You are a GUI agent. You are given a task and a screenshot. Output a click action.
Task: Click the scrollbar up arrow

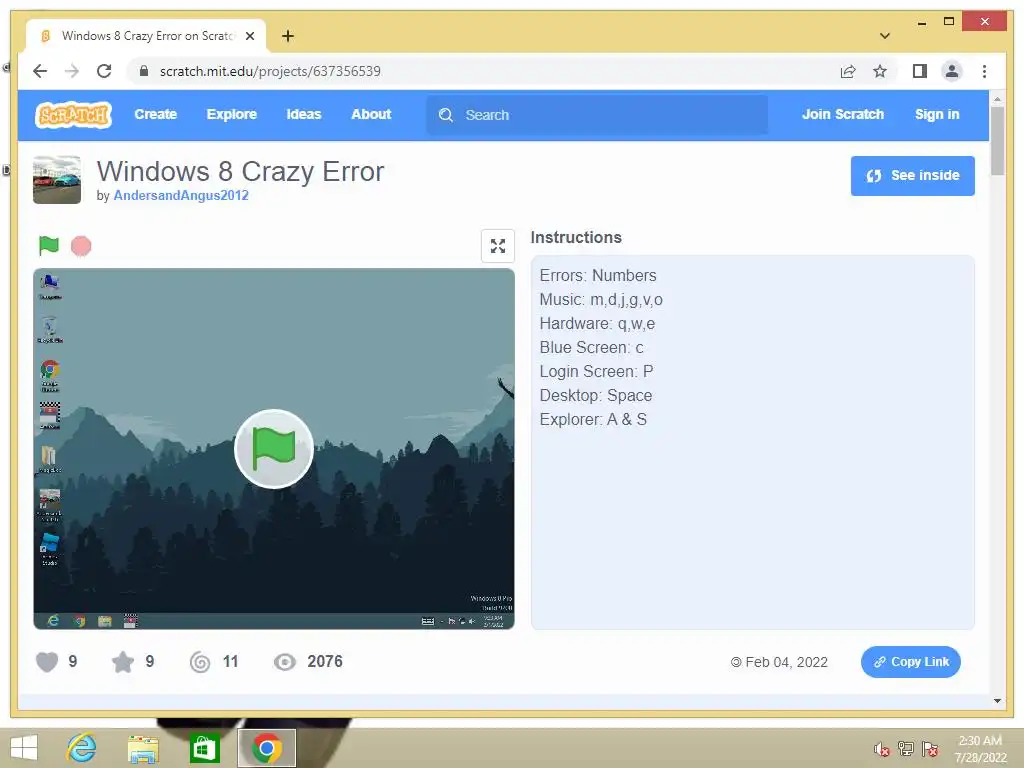997,99
